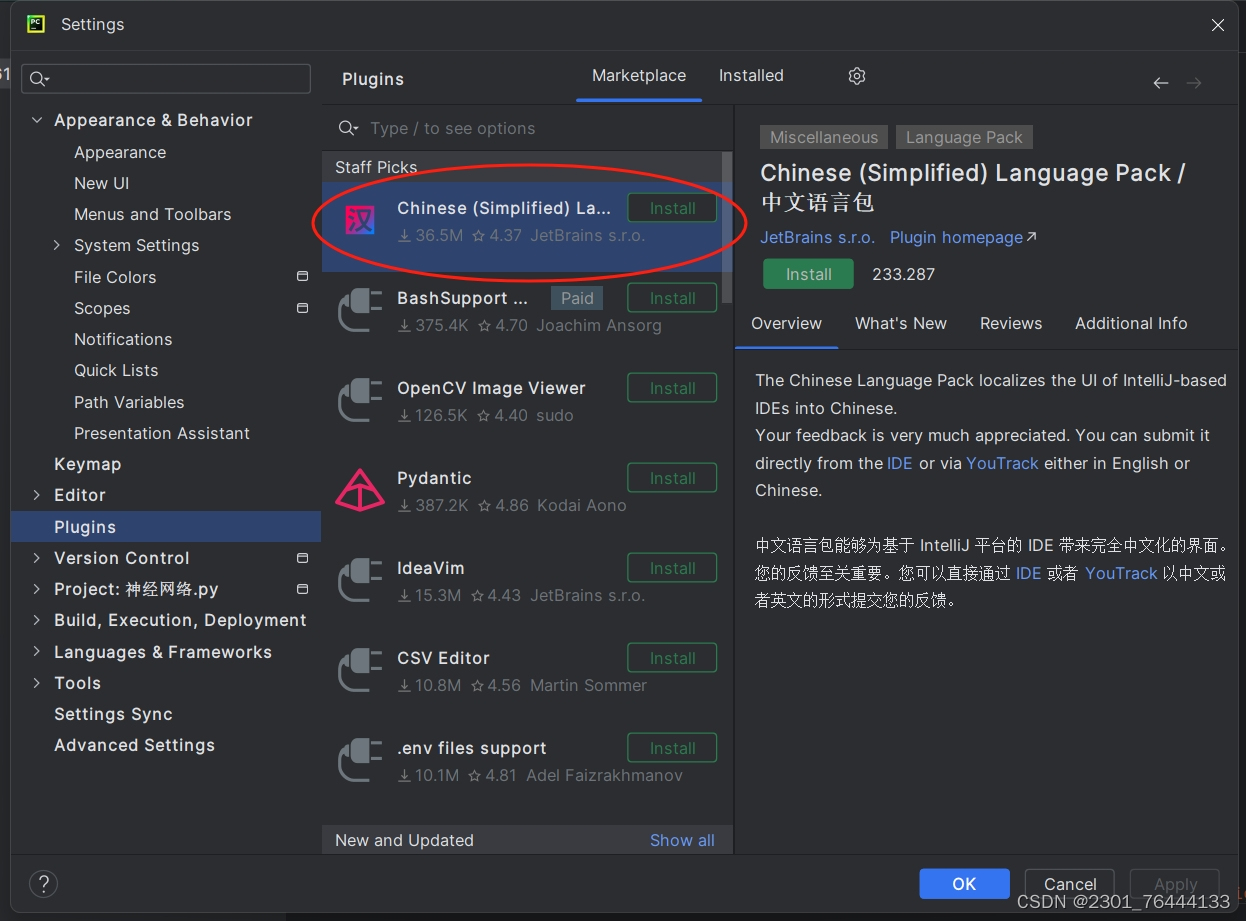Install the BashSupport plugin
The image size is (1246, 921).
672,298
